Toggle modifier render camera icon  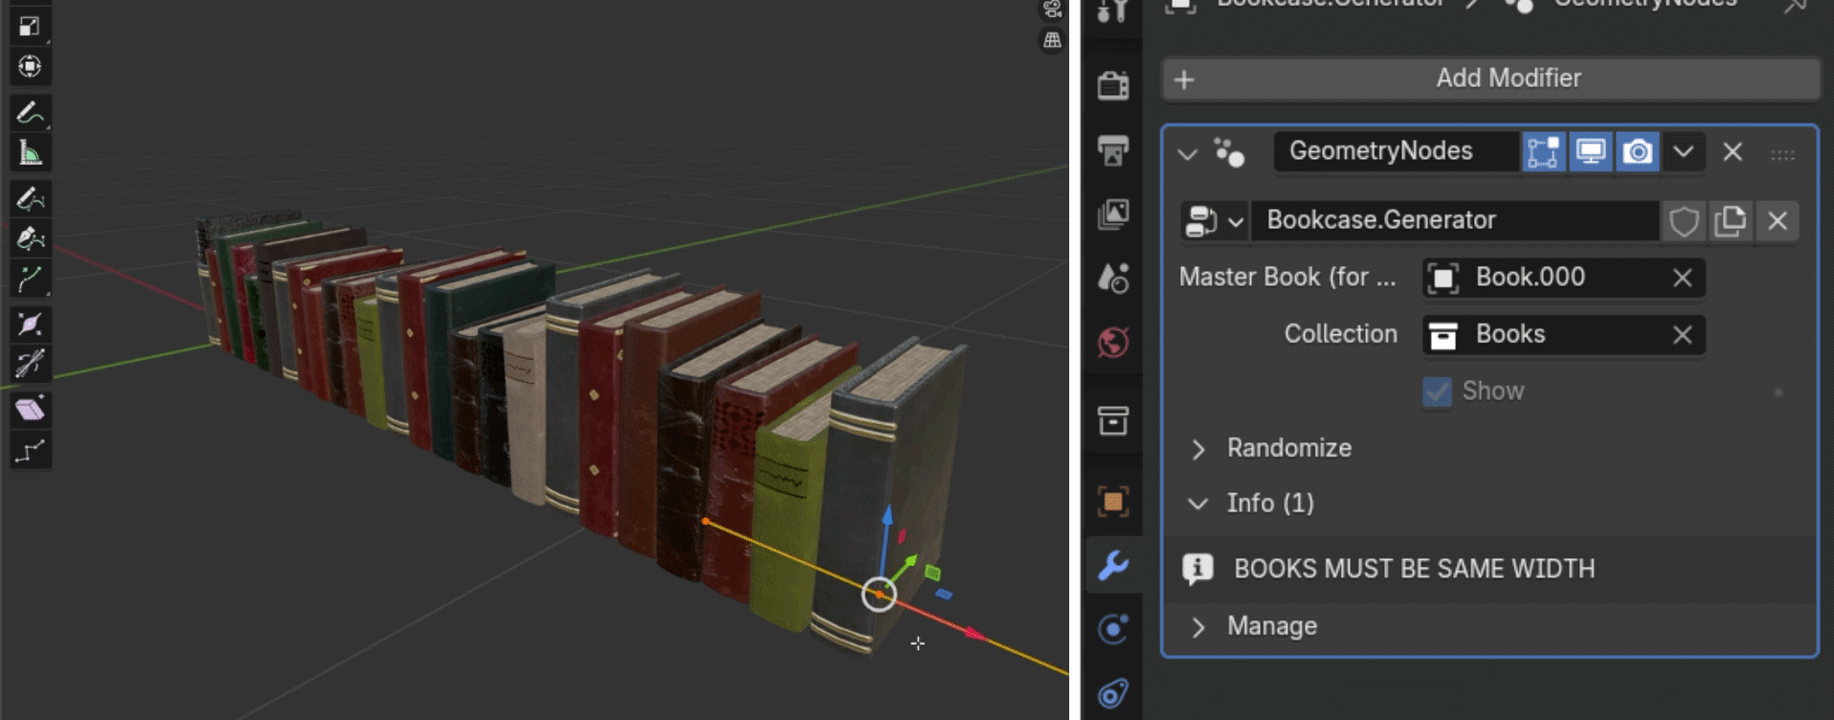pos(1637,152)
